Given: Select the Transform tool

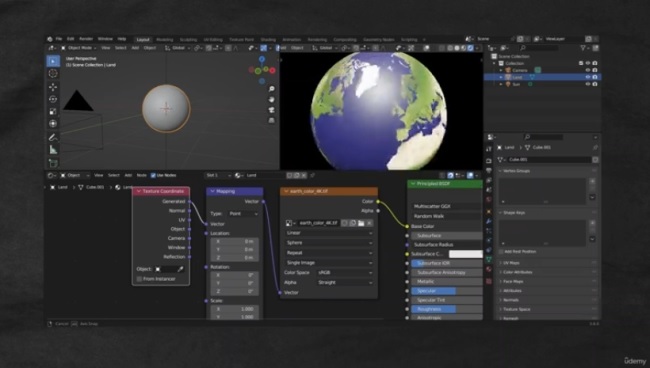Looking at the screenshot, I should 53,123.
